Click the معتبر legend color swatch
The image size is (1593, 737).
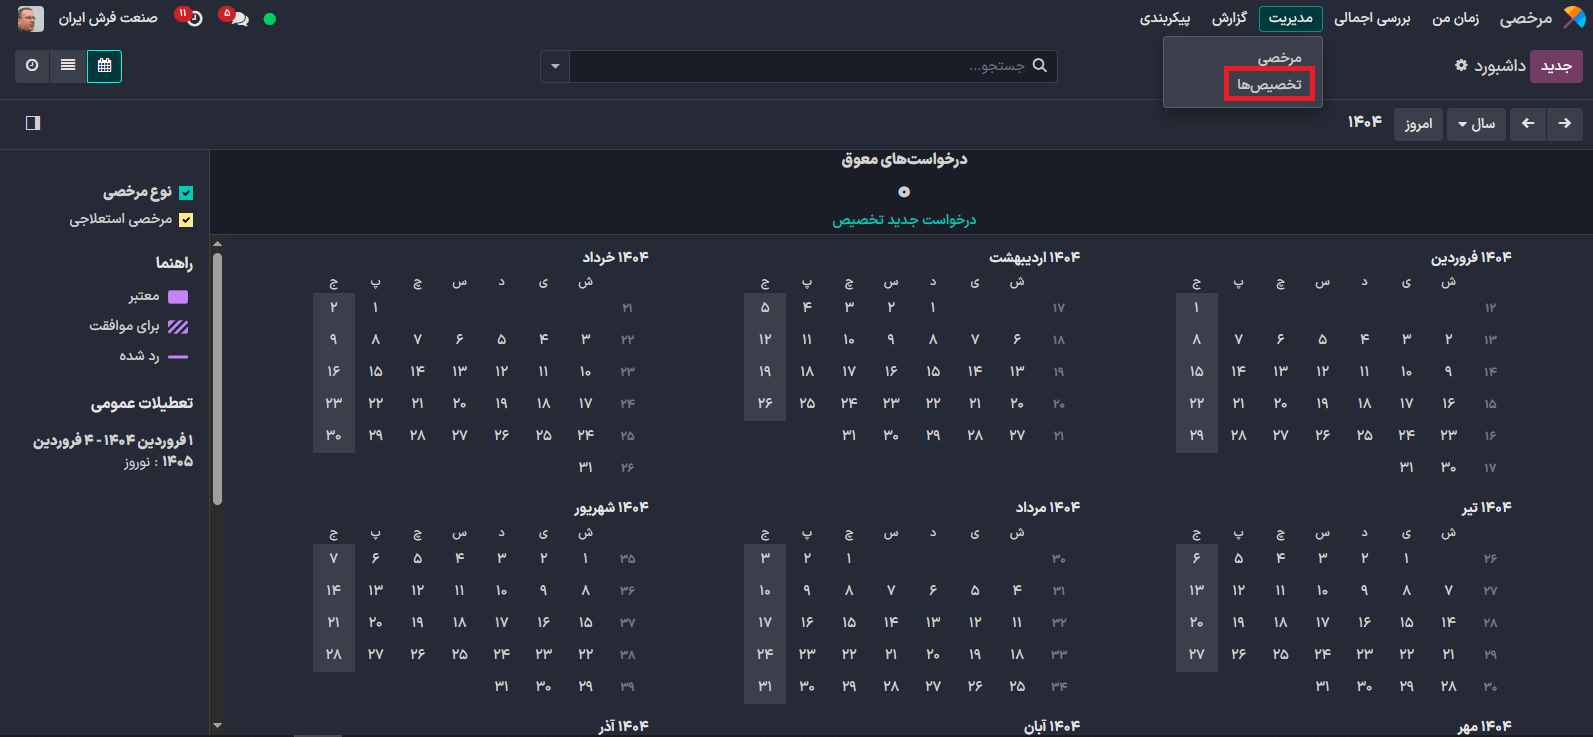[x=178, y=297]
